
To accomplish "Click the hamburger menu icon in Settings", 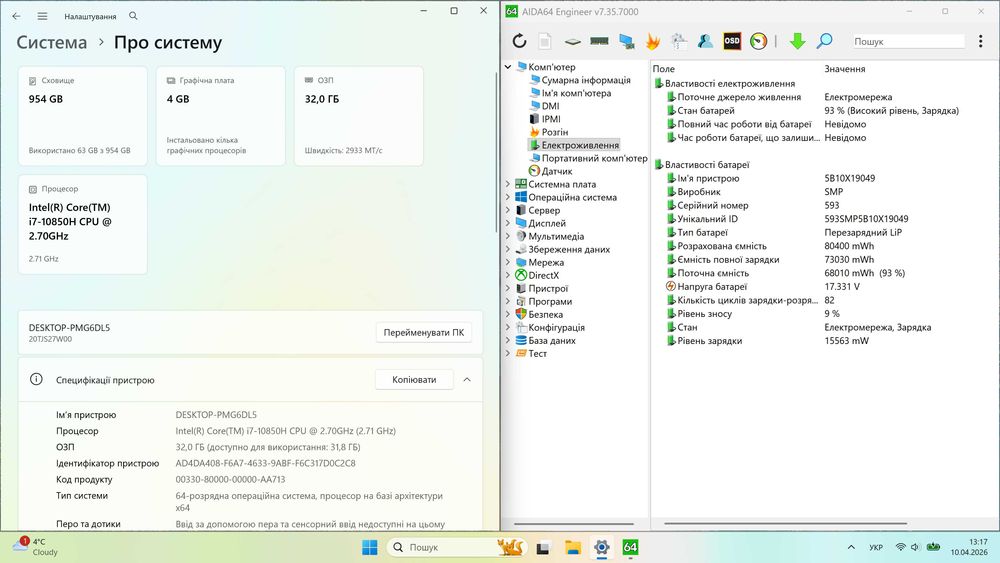I will point(42,16).
